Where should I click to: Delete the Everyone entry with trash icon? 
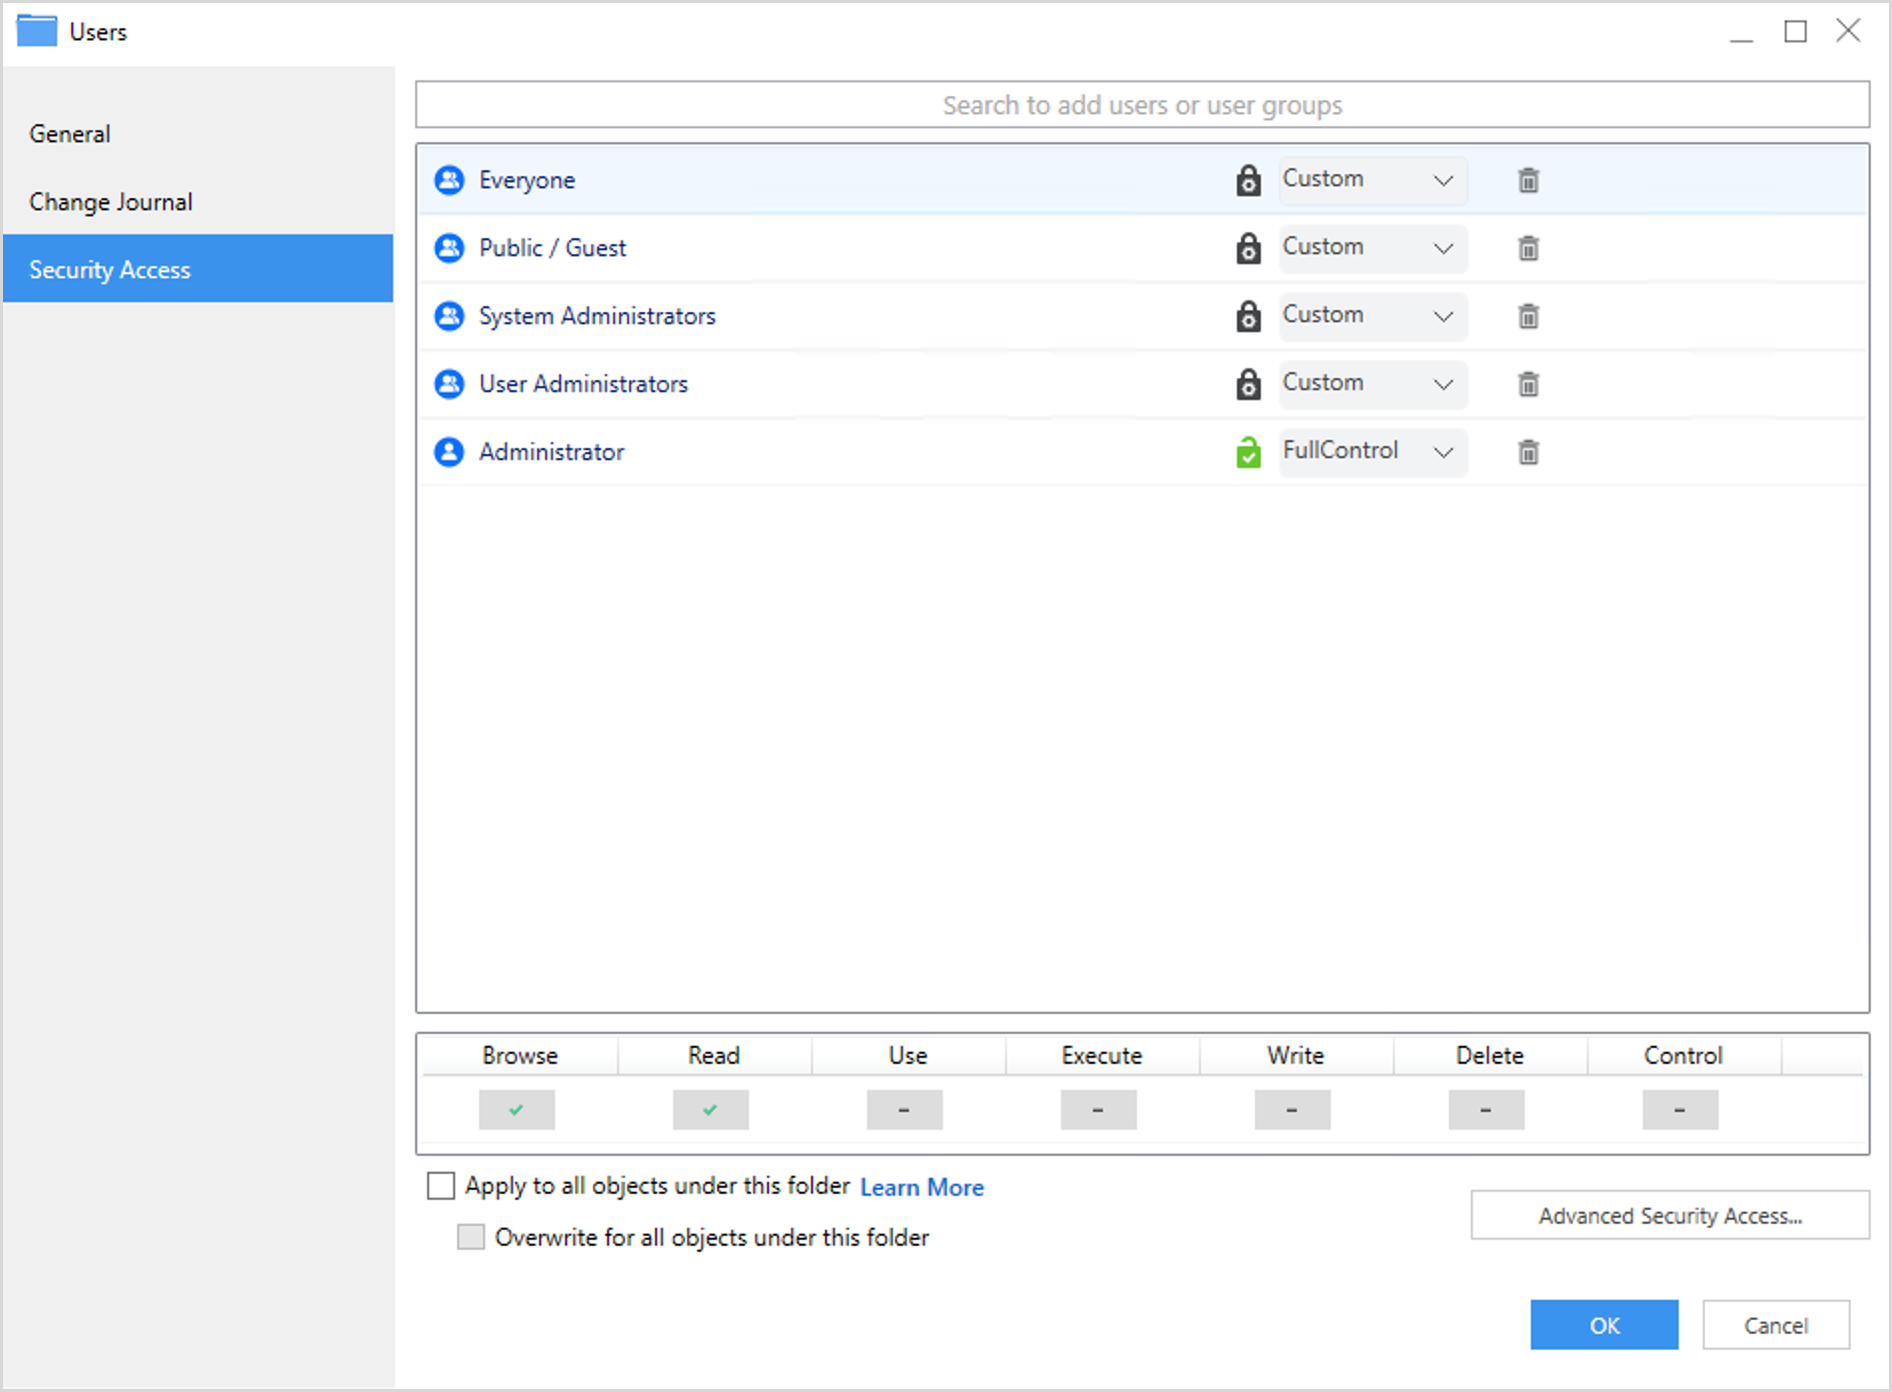pyautogui.click(x=1528, y=181)
